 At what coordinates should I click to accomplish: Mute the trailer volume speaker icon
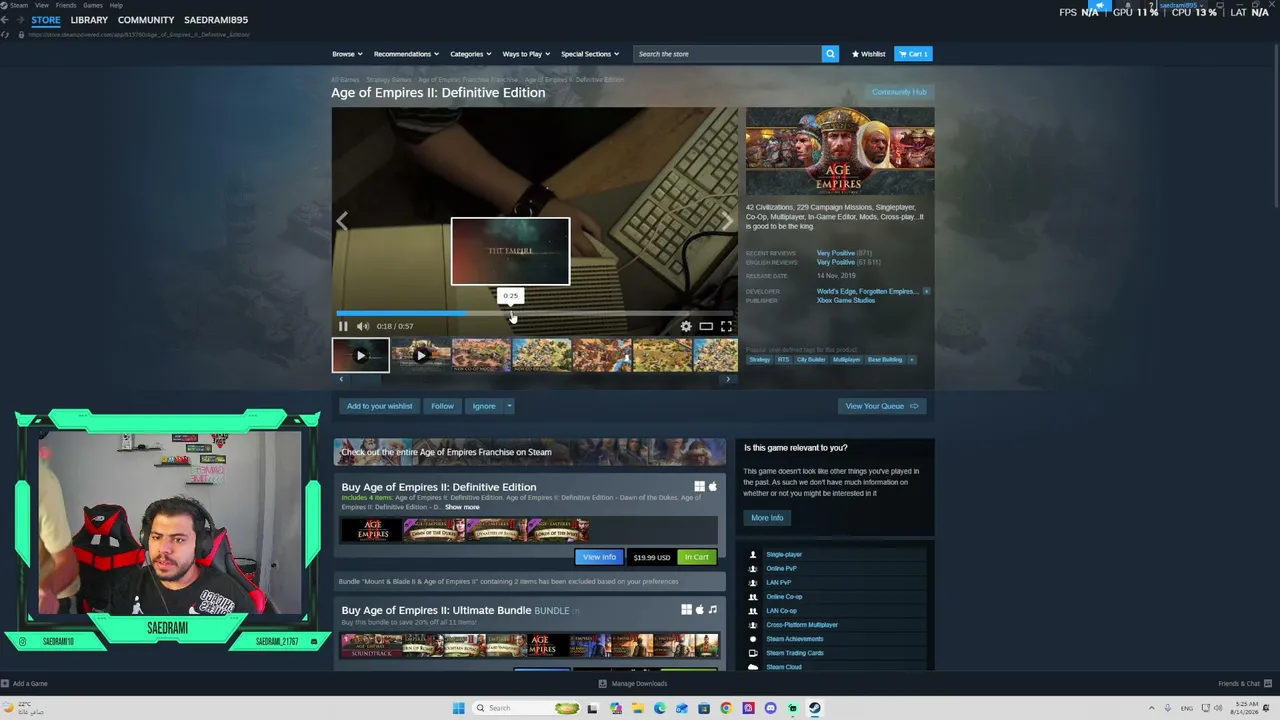pyautogui.click(x=363, y=326)
